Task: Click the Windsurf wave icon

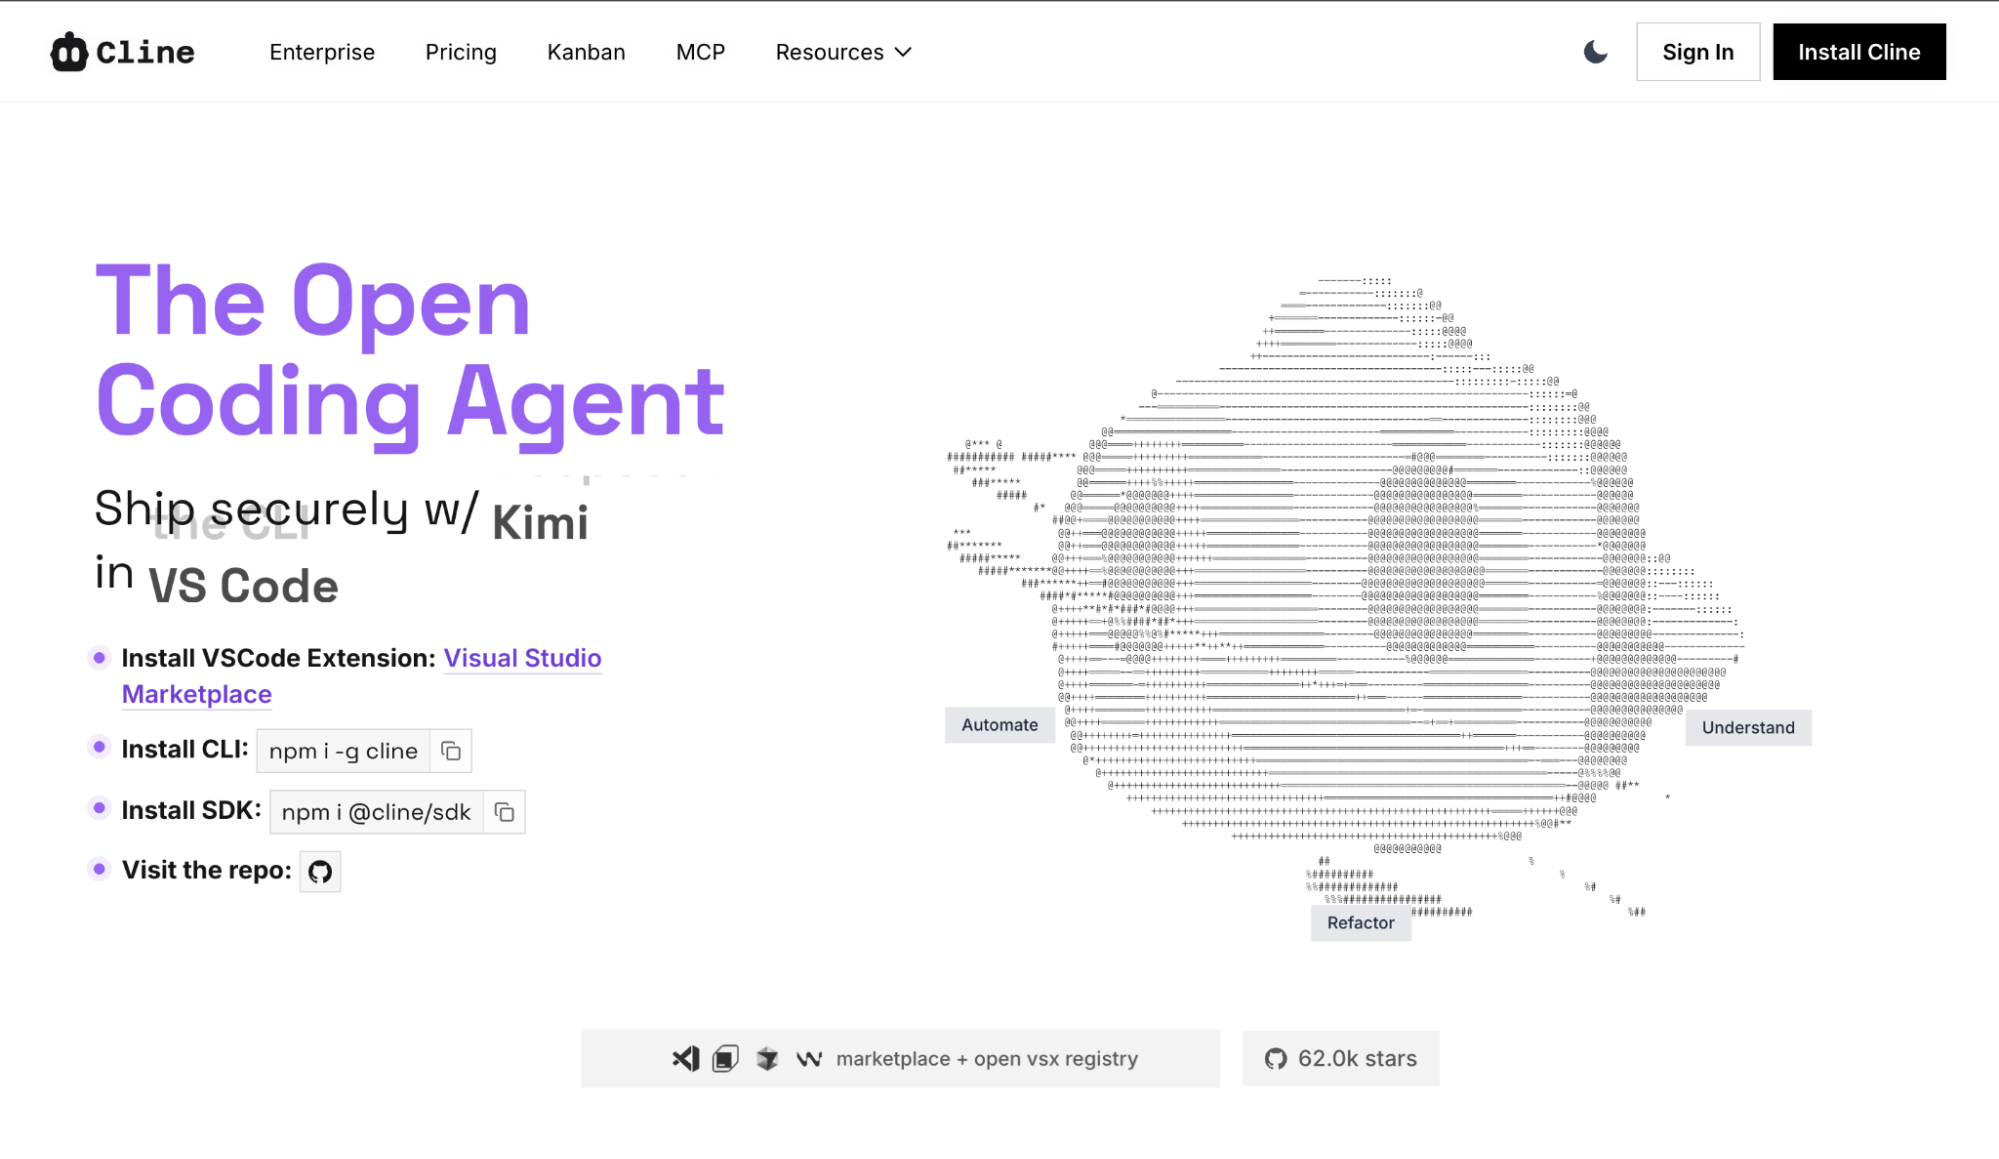Action: [809, 1058]
